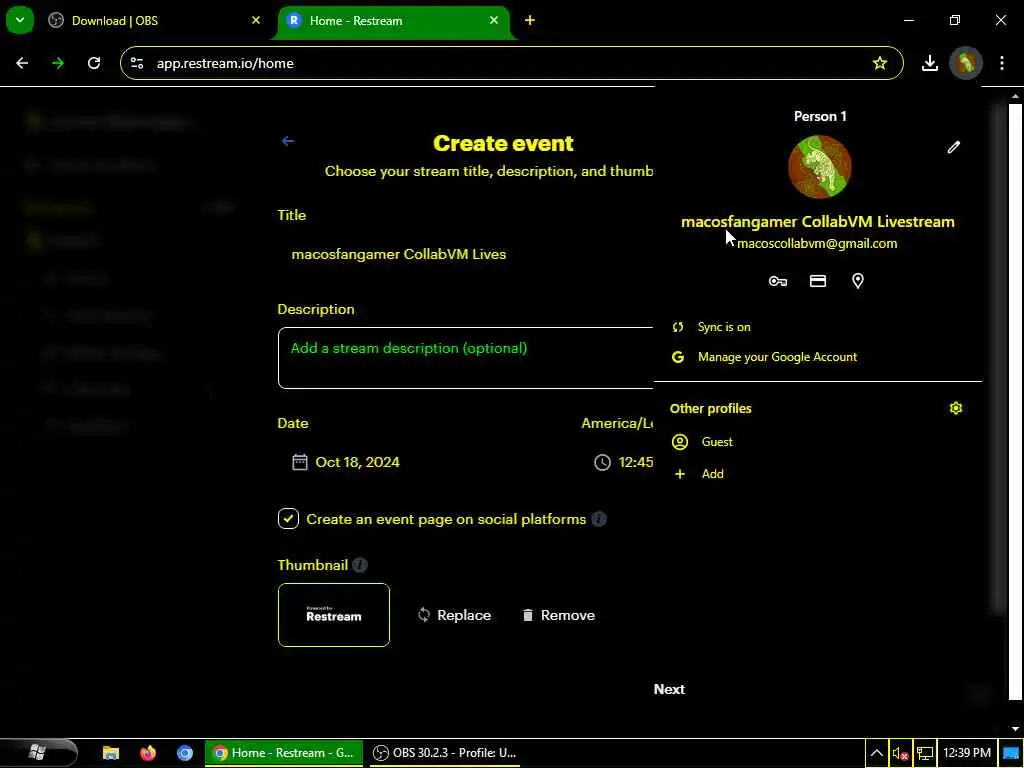The height and width of the screenshot is (768, 1024).
Task: Close the Download | OBS tab
Action: 255,21
